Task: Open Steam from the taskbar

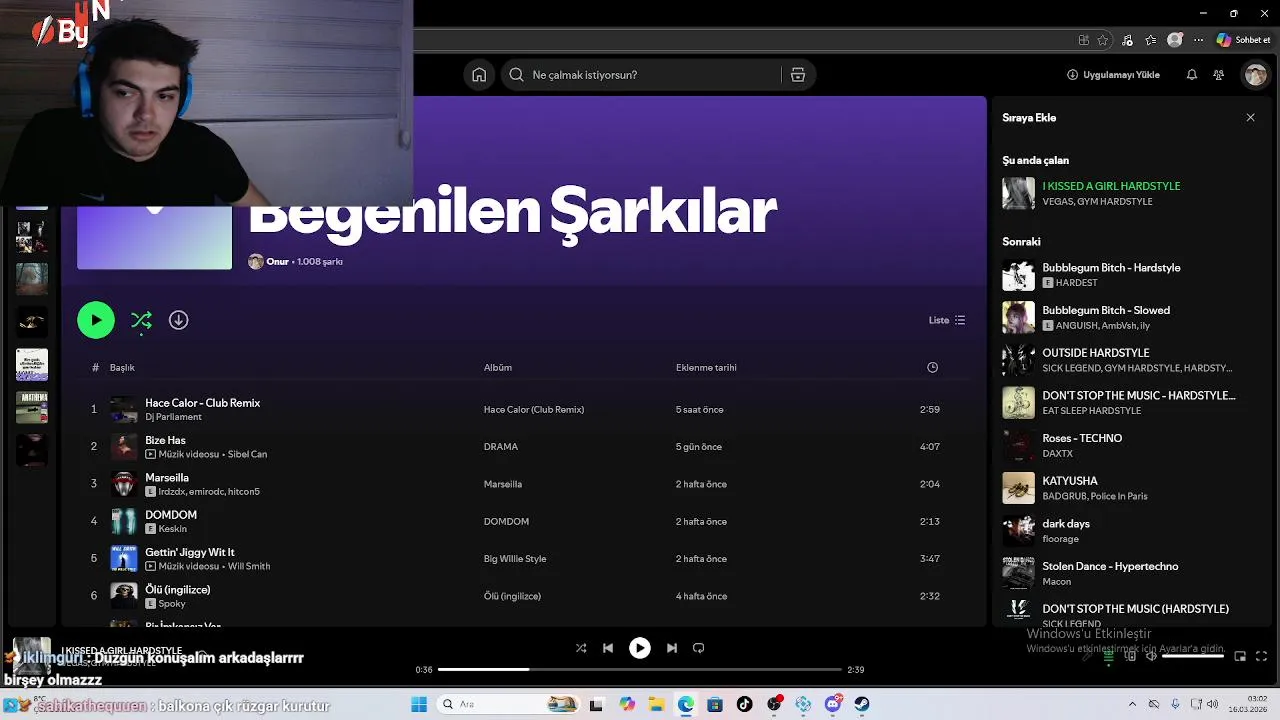Action: pos(862,704)
